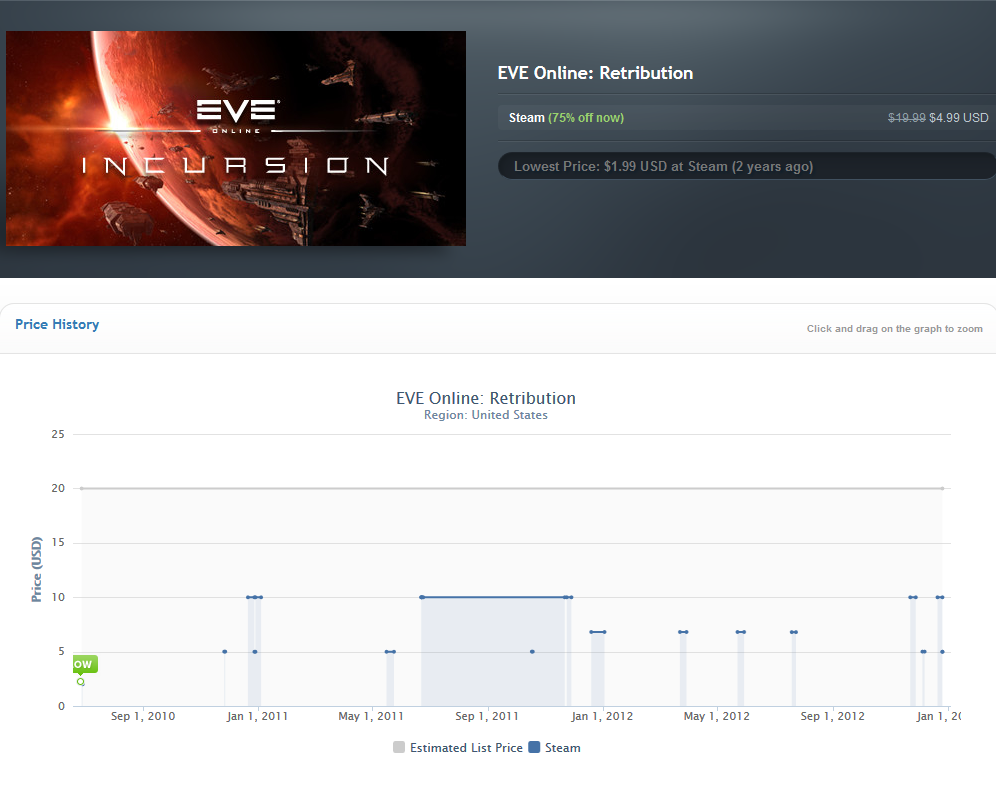Click the 25 value on price axis
The width and height of the screenshot is (996, 804).
coord(58,434)
